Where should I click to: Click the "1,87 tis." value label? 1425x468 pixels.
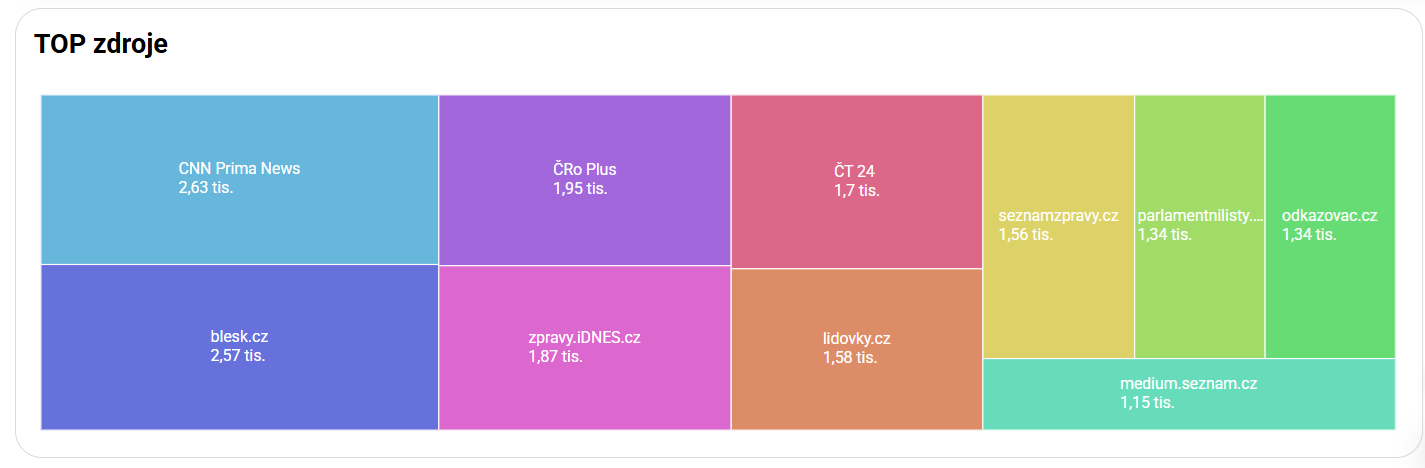pos(555,356)
